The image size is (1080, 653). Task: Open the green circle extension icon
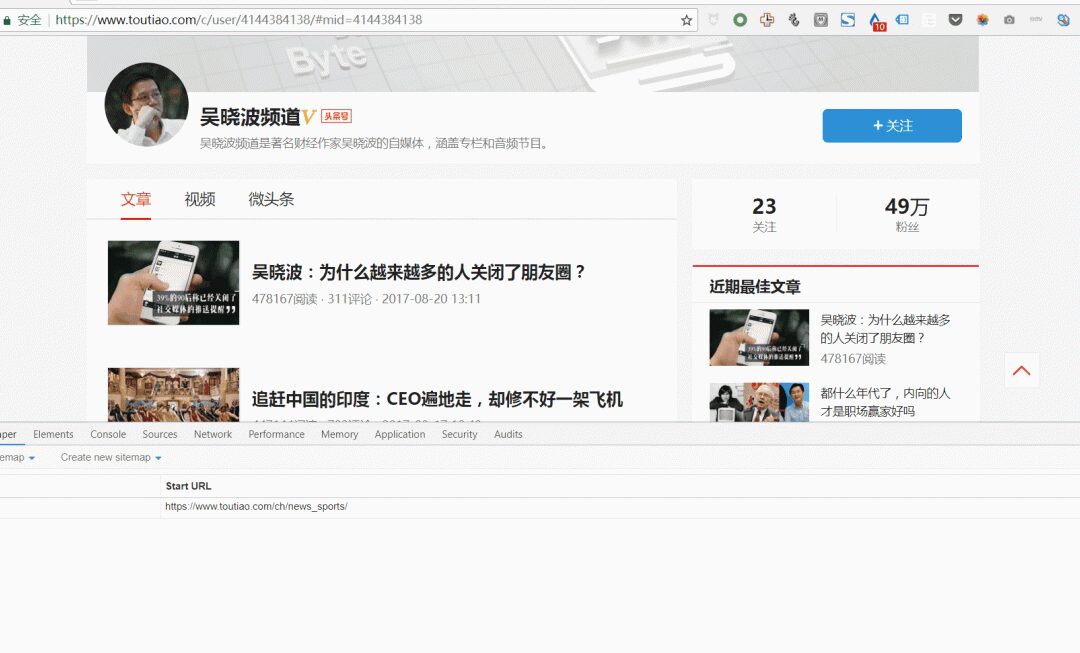[x=740, y=20]
